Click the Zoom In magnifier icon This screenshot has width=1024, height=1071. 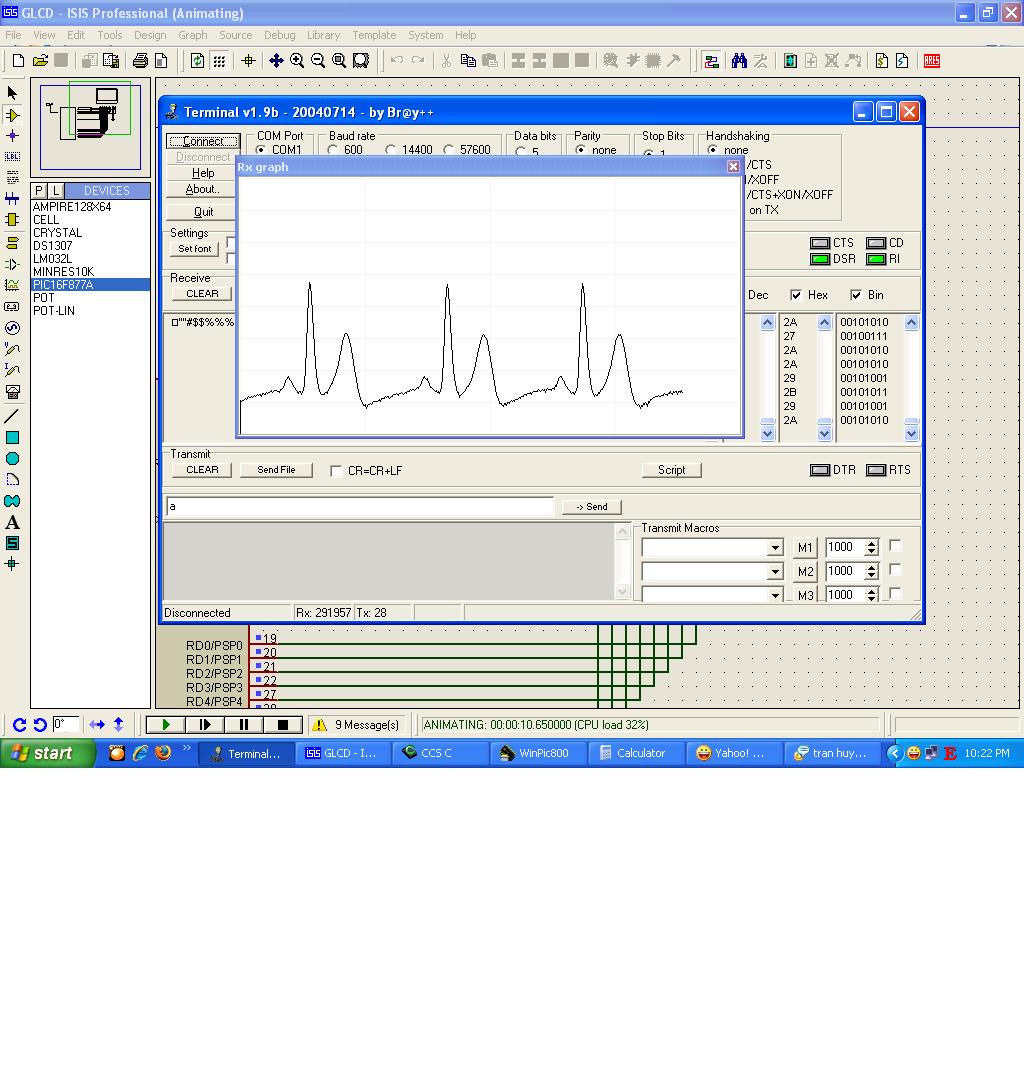click(297, 61)
